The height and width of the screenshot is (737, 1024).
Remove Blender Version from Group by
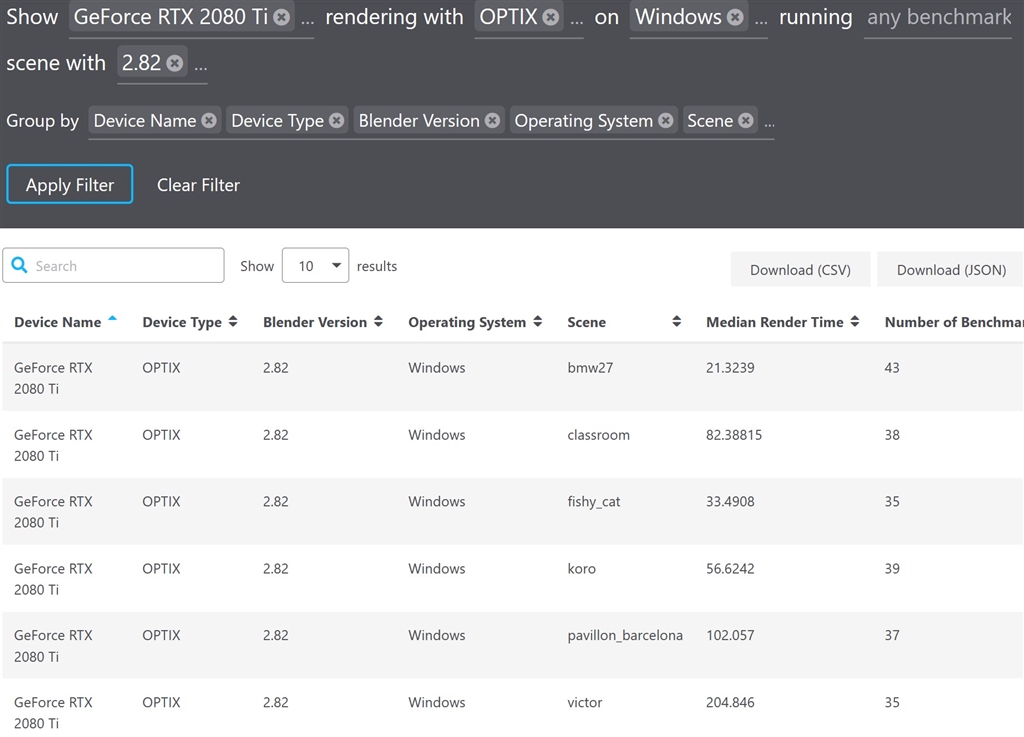click(492, 121)
